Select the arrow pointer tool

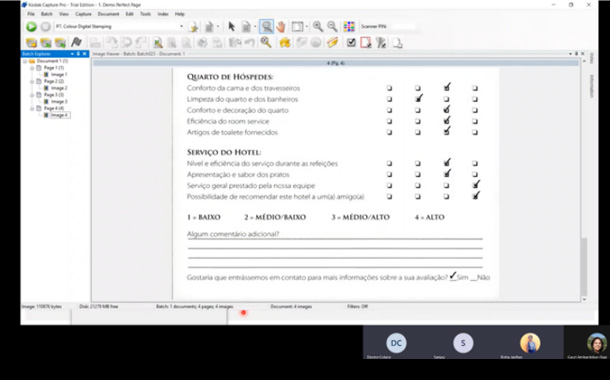coord(231,26)
